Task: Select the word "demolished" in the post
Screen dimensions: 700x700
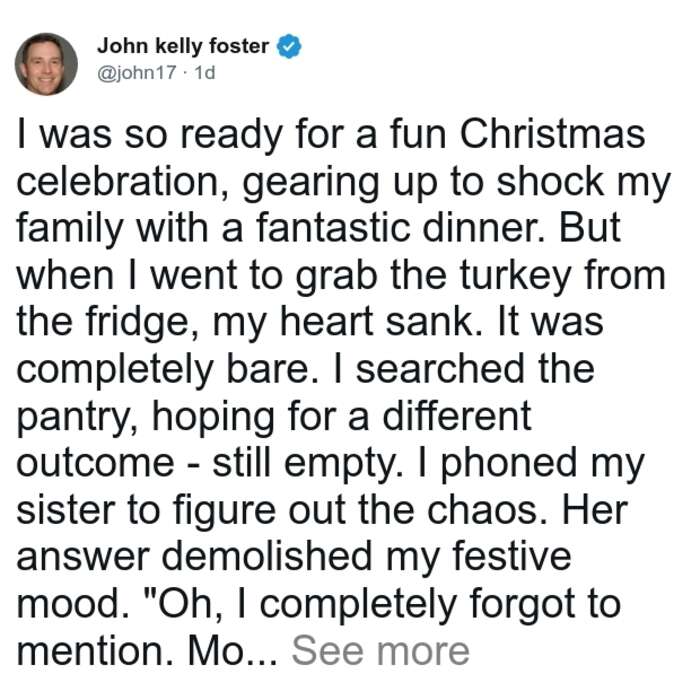Action: click(x=267, y=557)
